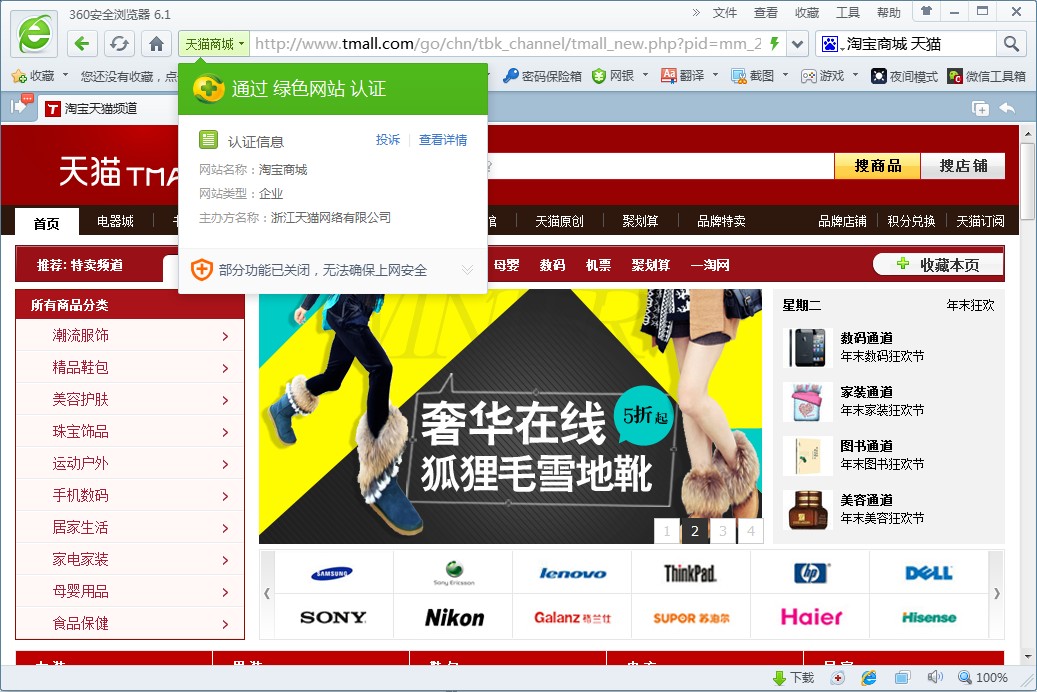Select banner slide 3 indicator
This screenshot has height=692, width=1037.
723,531
